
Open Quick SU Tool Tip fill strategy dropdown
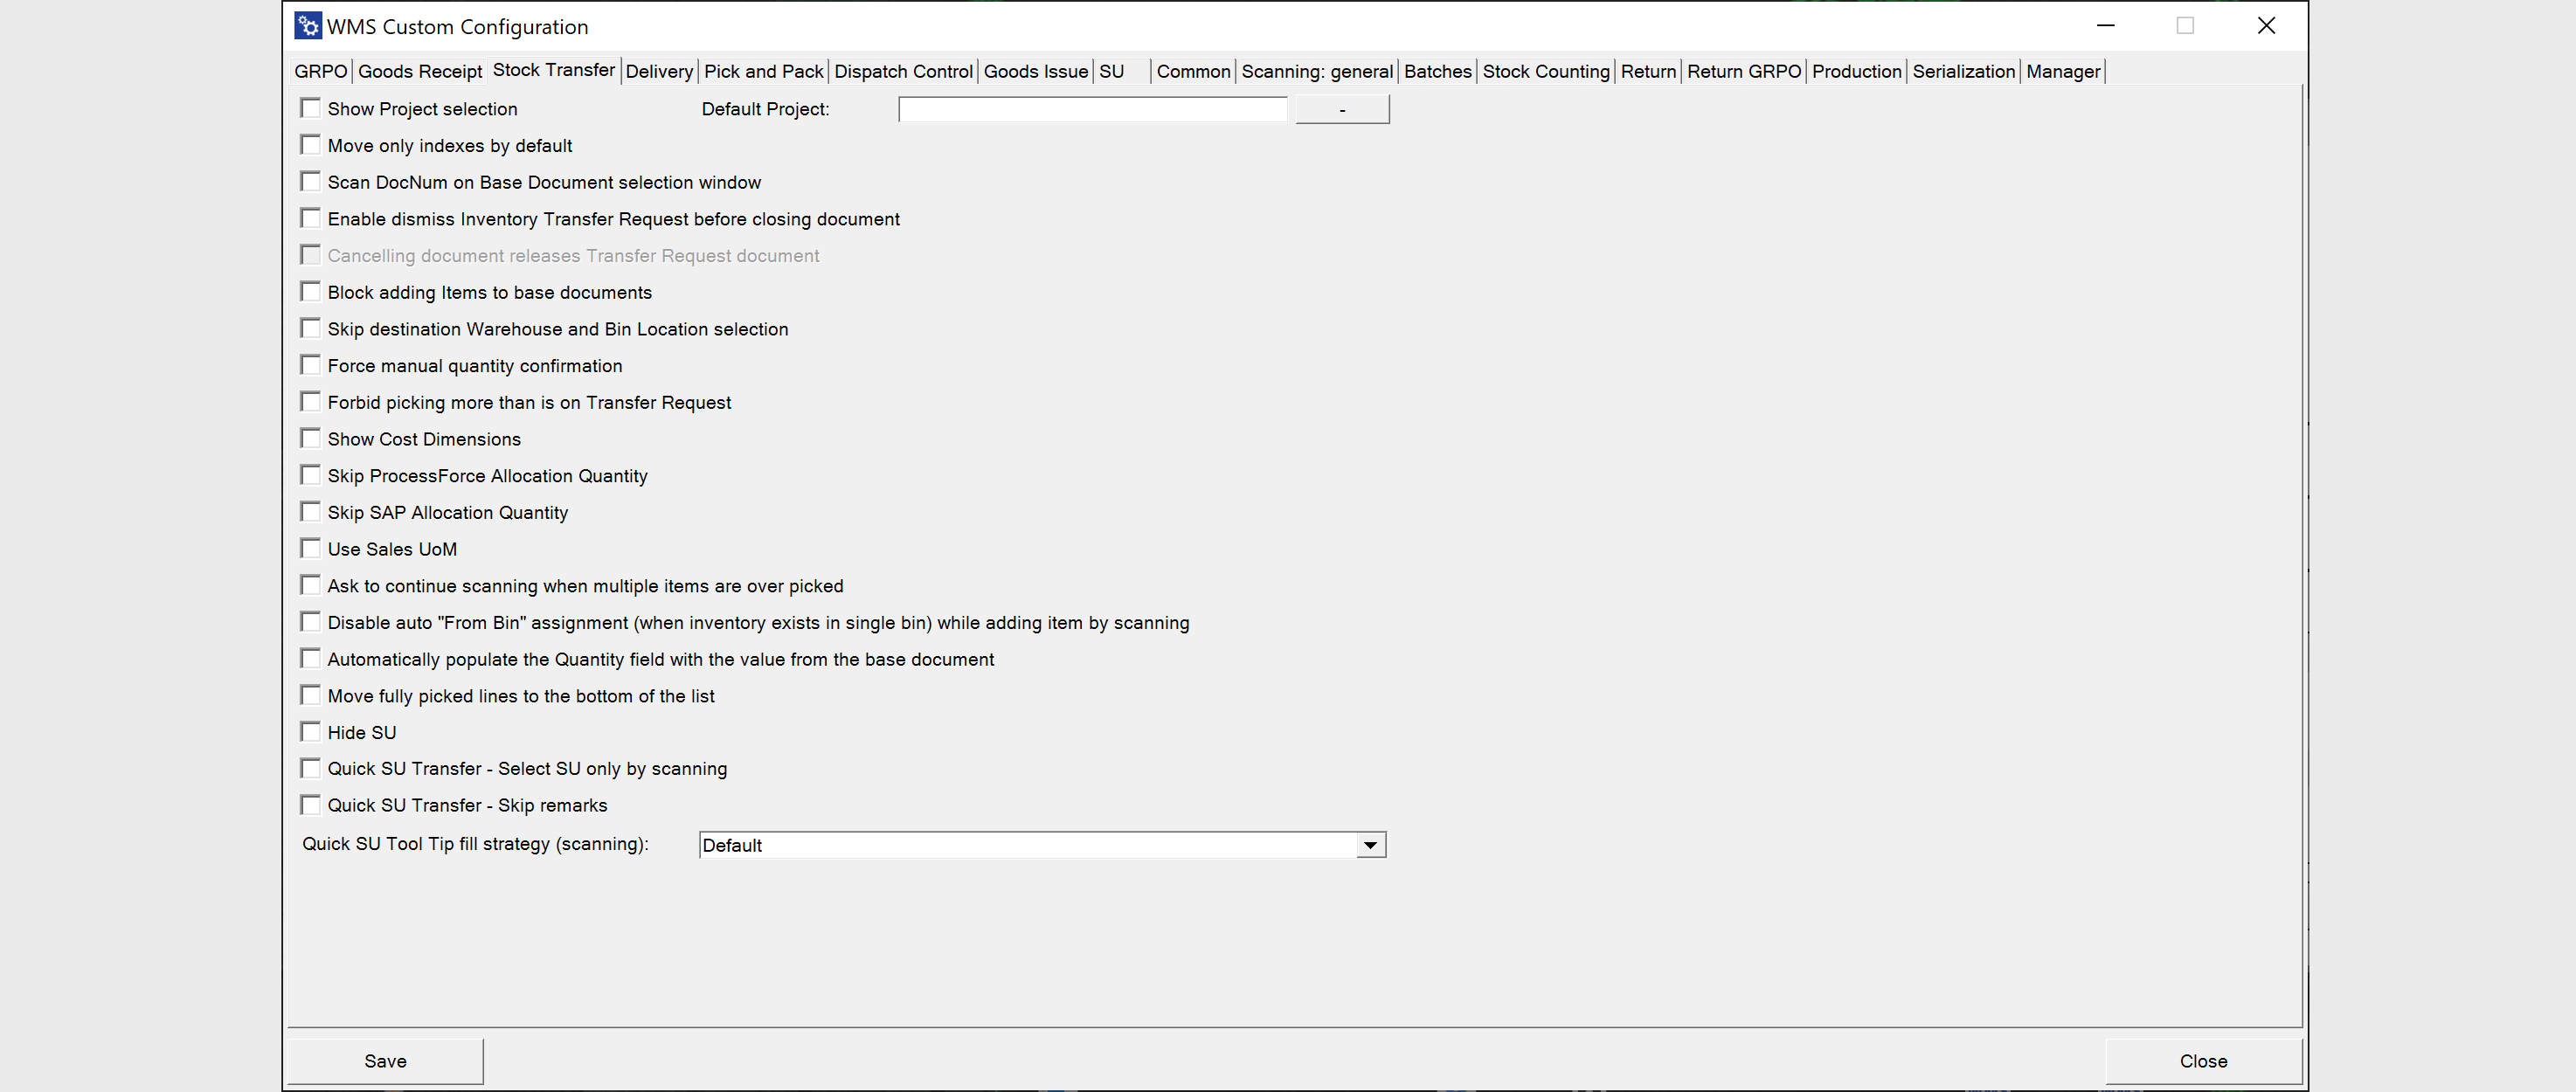pyautogui.click(x=1370, y=845)
